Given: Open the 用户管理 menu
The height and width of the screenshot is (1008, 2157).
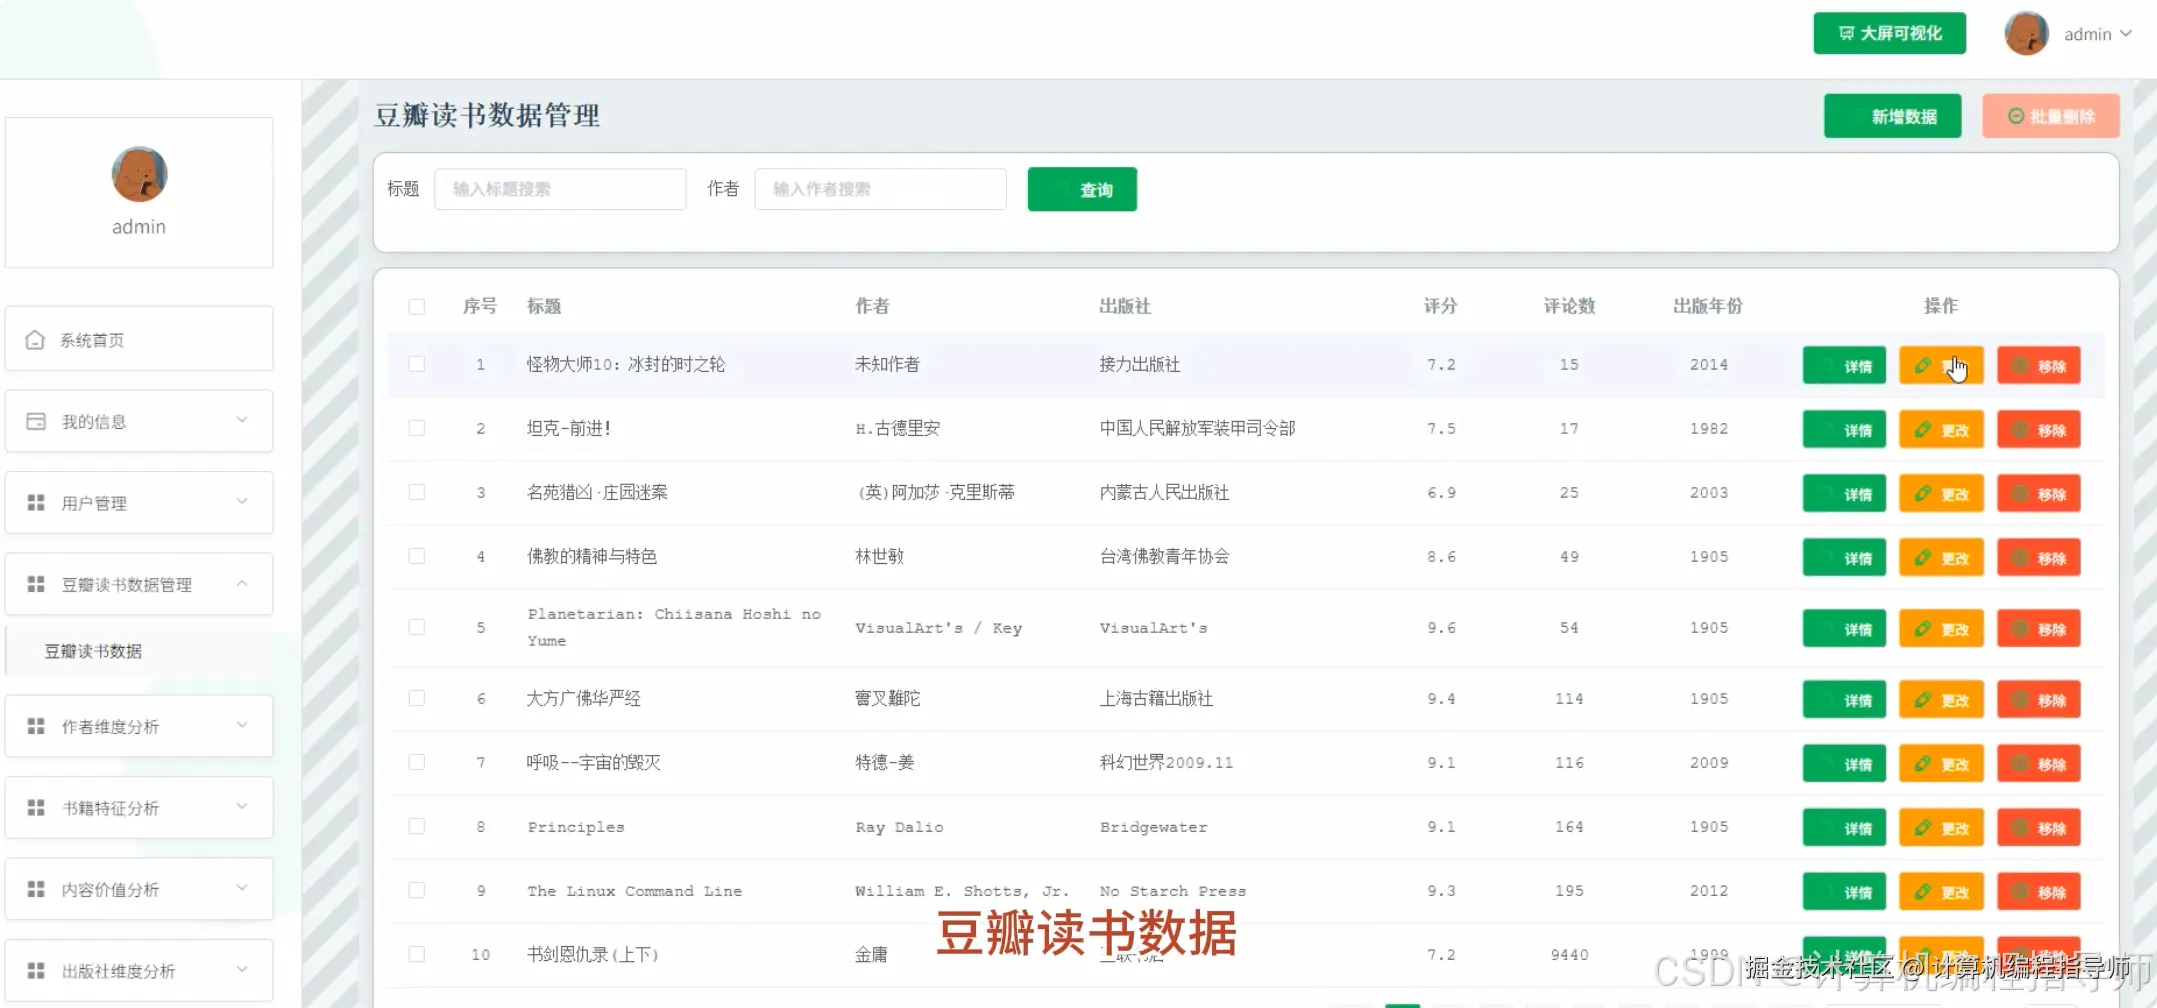Looking at the screenshot, I should coord(139,502).
